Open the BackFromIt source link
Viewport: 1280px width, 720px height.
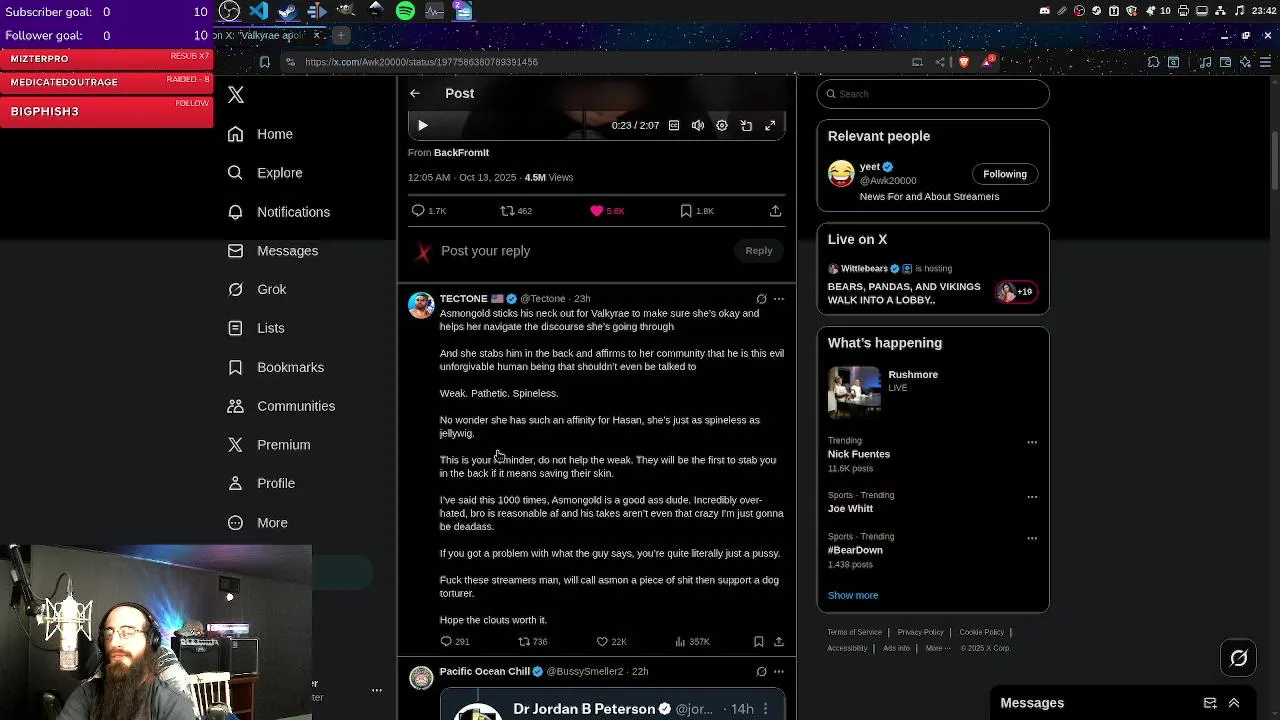pos(461,153)
